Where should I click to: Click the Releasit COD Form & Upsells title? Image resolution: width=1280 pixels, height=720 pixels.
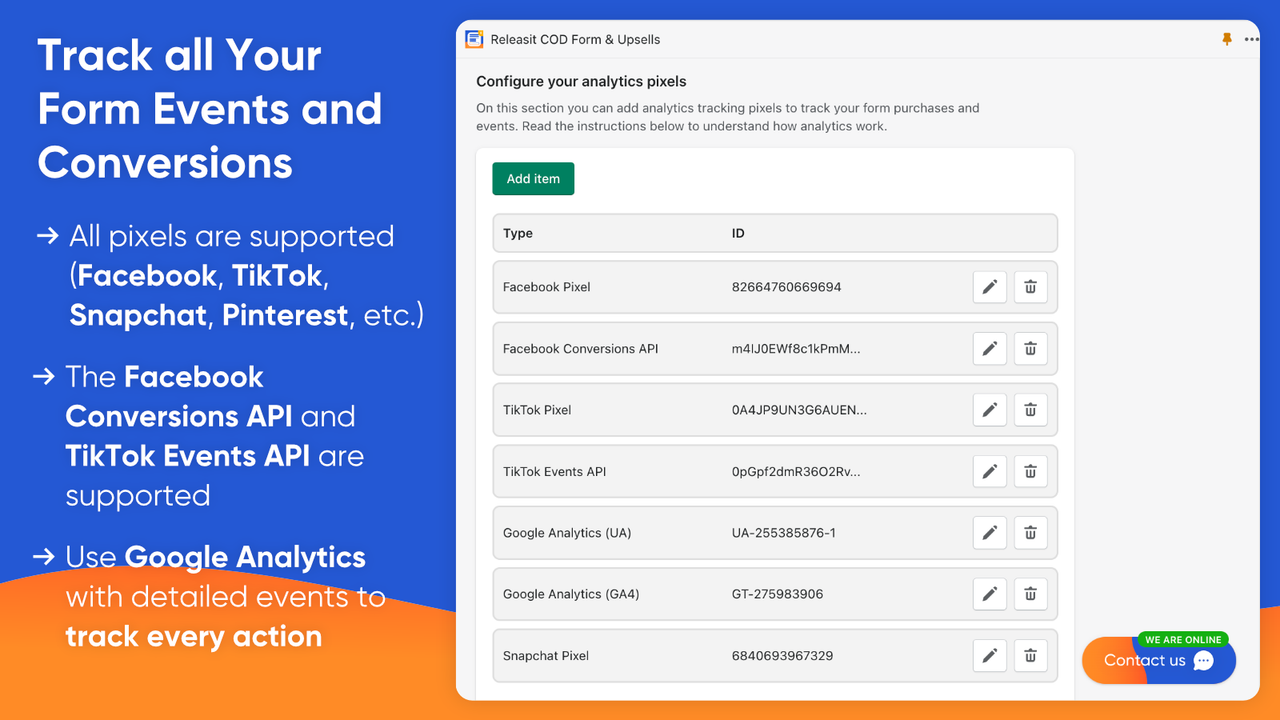pyautogui.click(x=575, y=40)
